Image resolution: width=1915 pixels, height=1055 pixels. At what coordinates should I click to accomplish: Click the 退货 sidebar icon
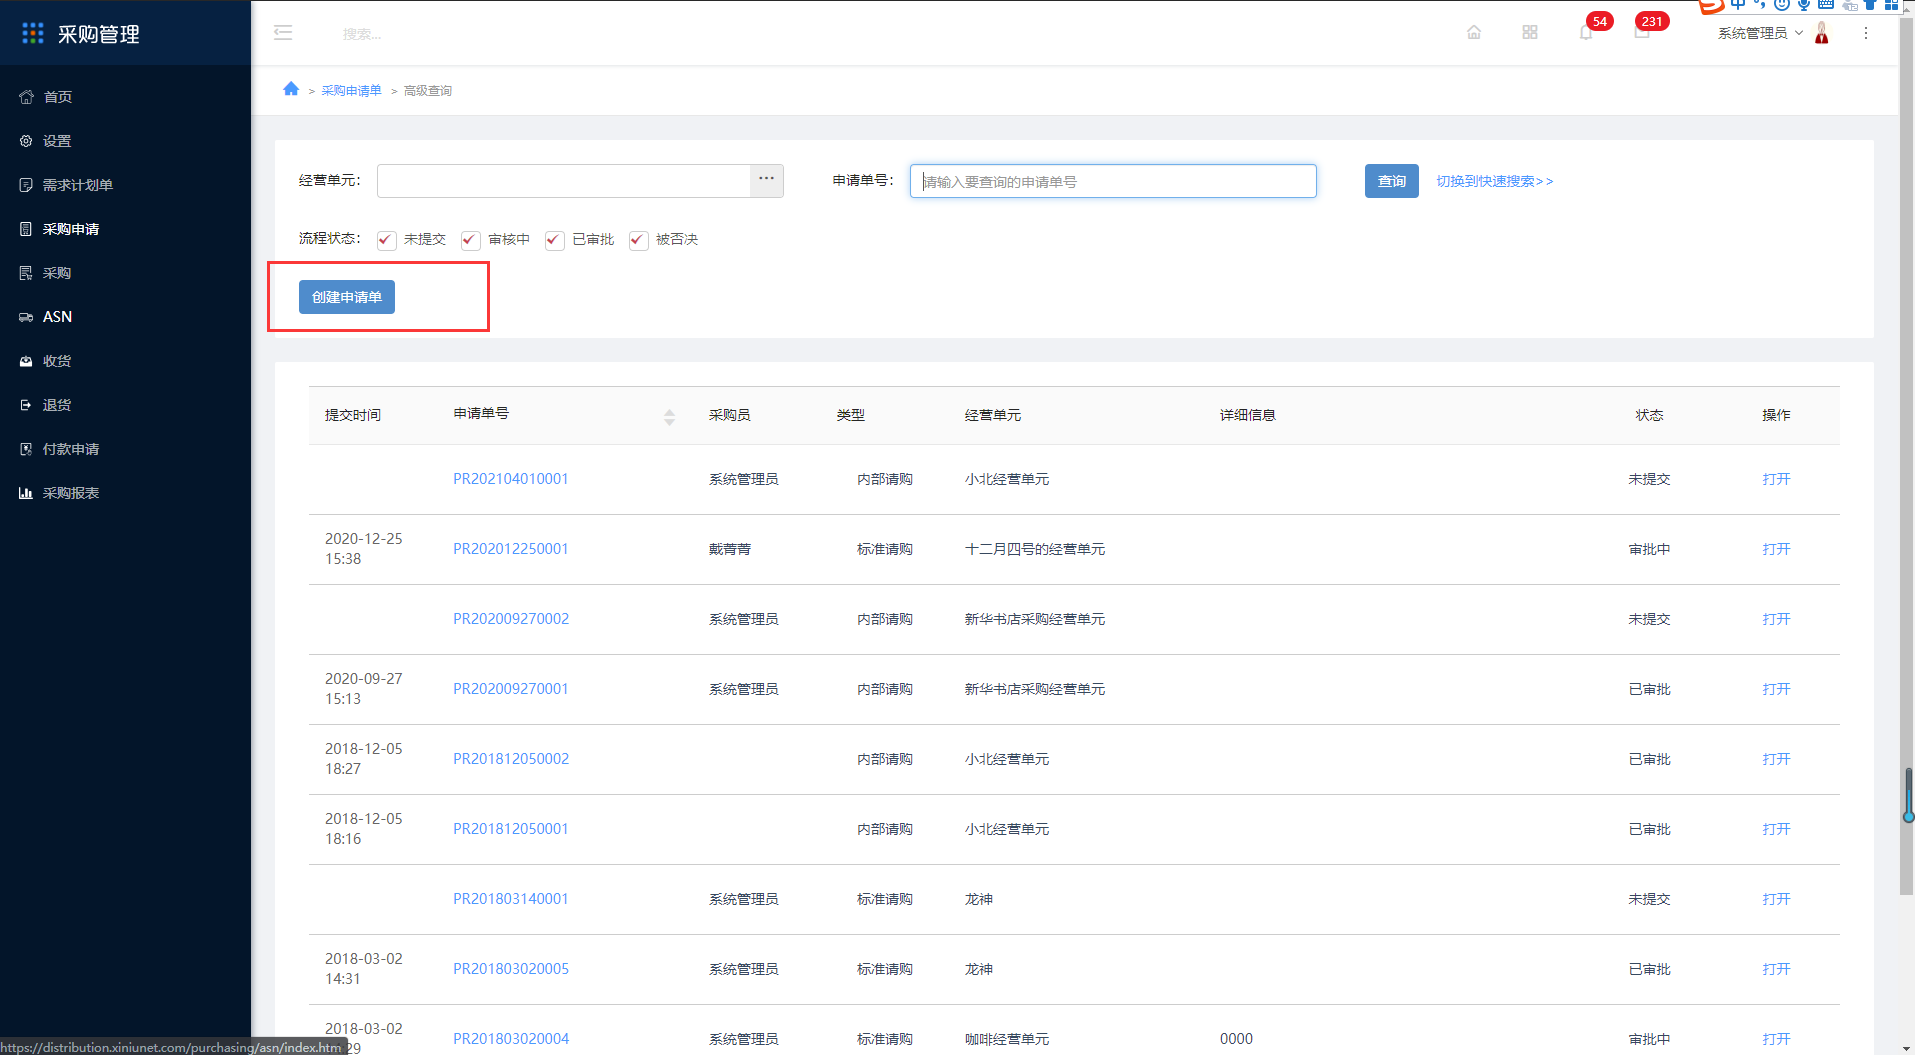click(26, 405)
